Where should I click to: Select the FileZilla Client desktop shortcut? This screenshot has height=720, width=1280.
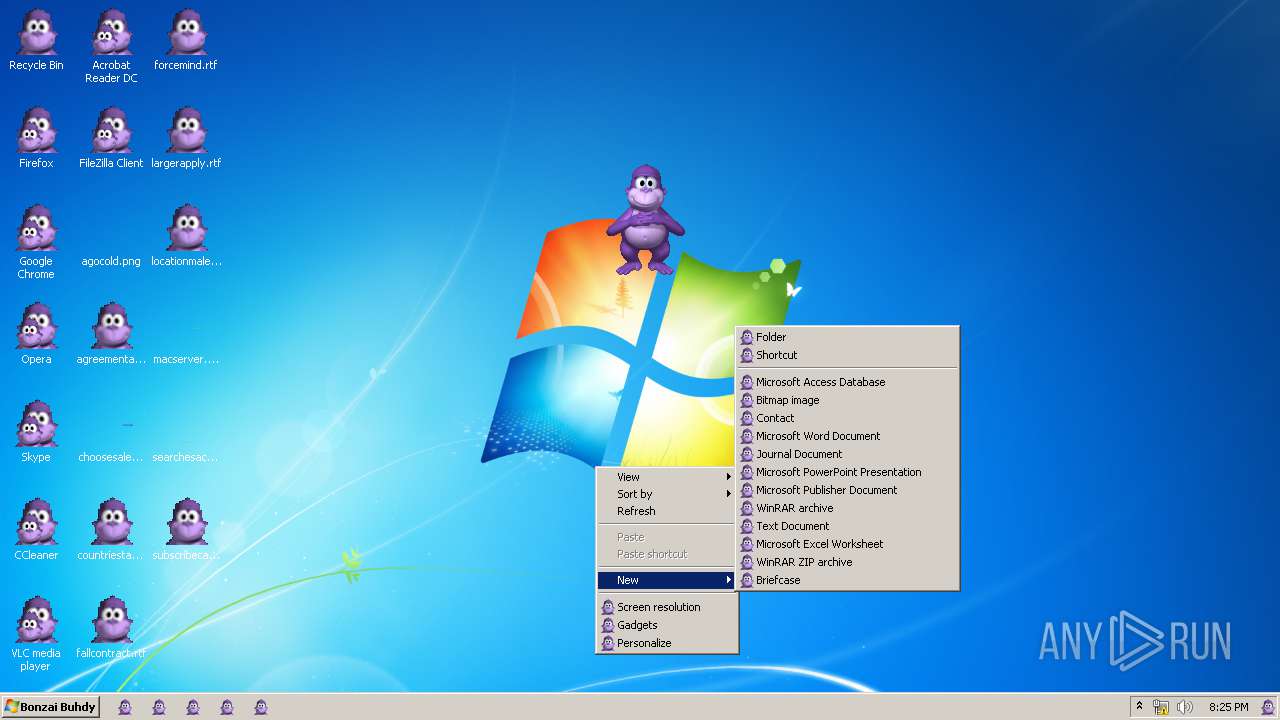[111, 138]
